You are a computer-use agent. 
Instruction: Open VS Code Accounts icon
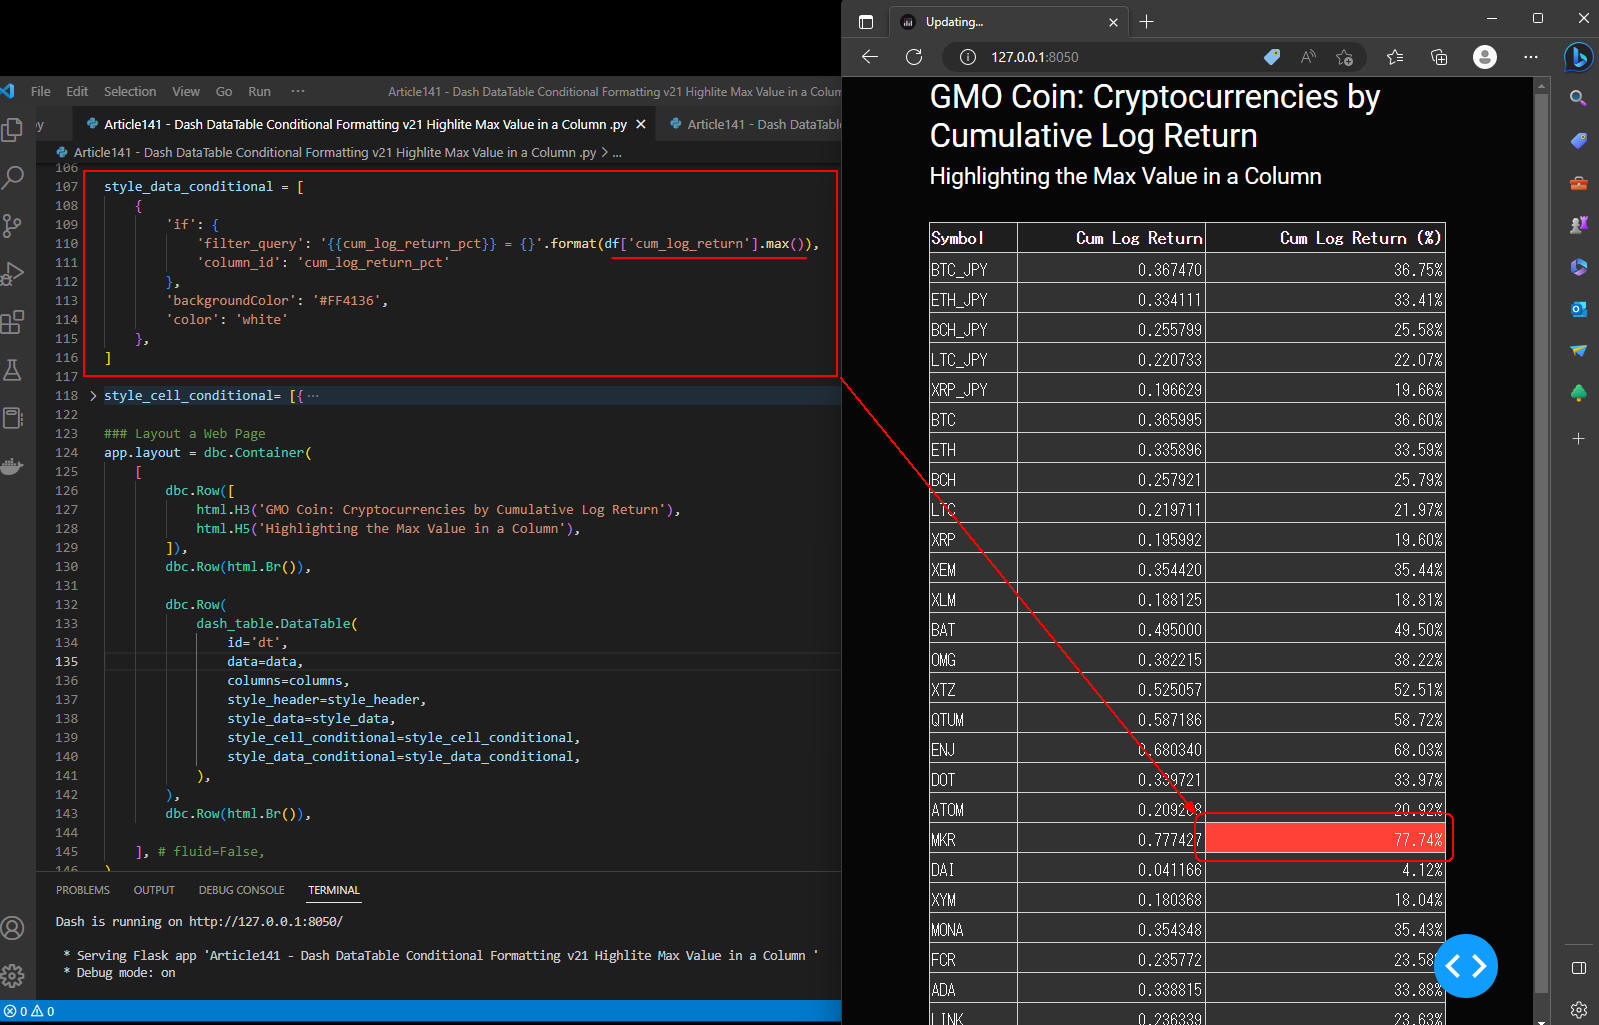click(x=12, y=928)
